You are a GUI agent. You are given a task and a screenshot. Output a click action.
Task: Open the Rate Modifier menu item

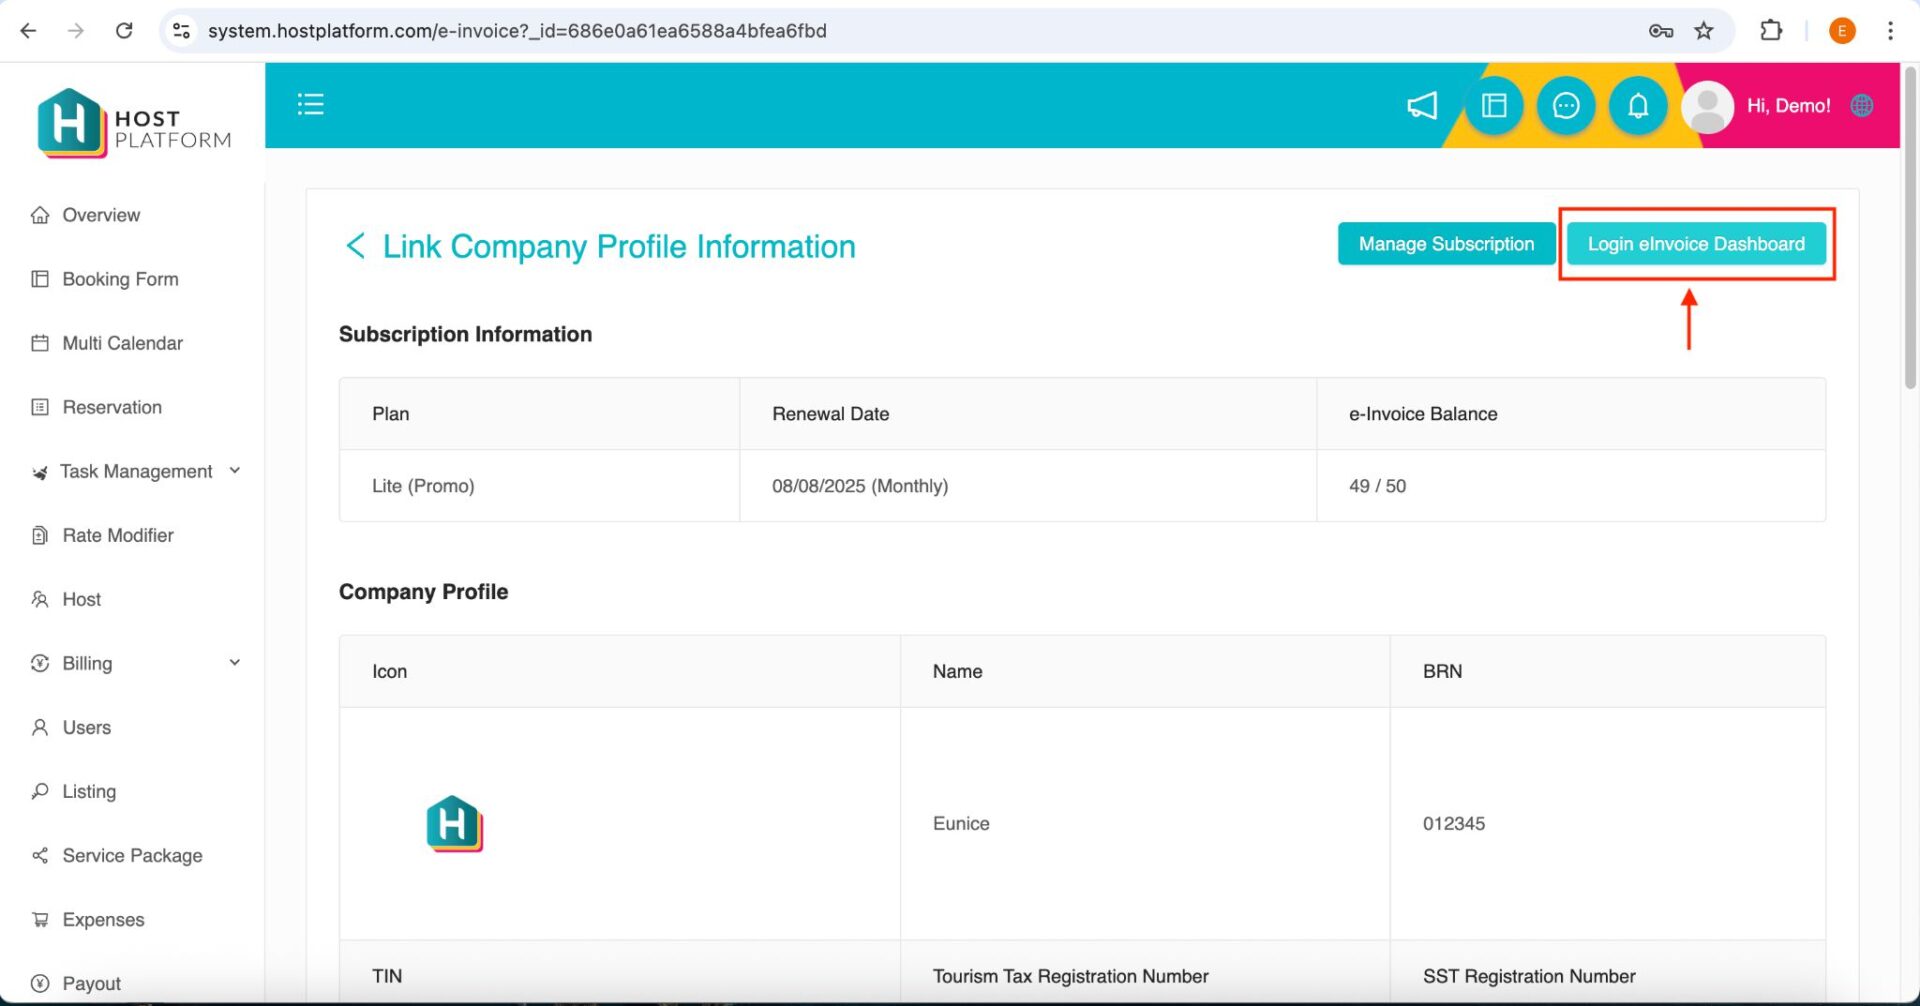[x=118, y=535]
